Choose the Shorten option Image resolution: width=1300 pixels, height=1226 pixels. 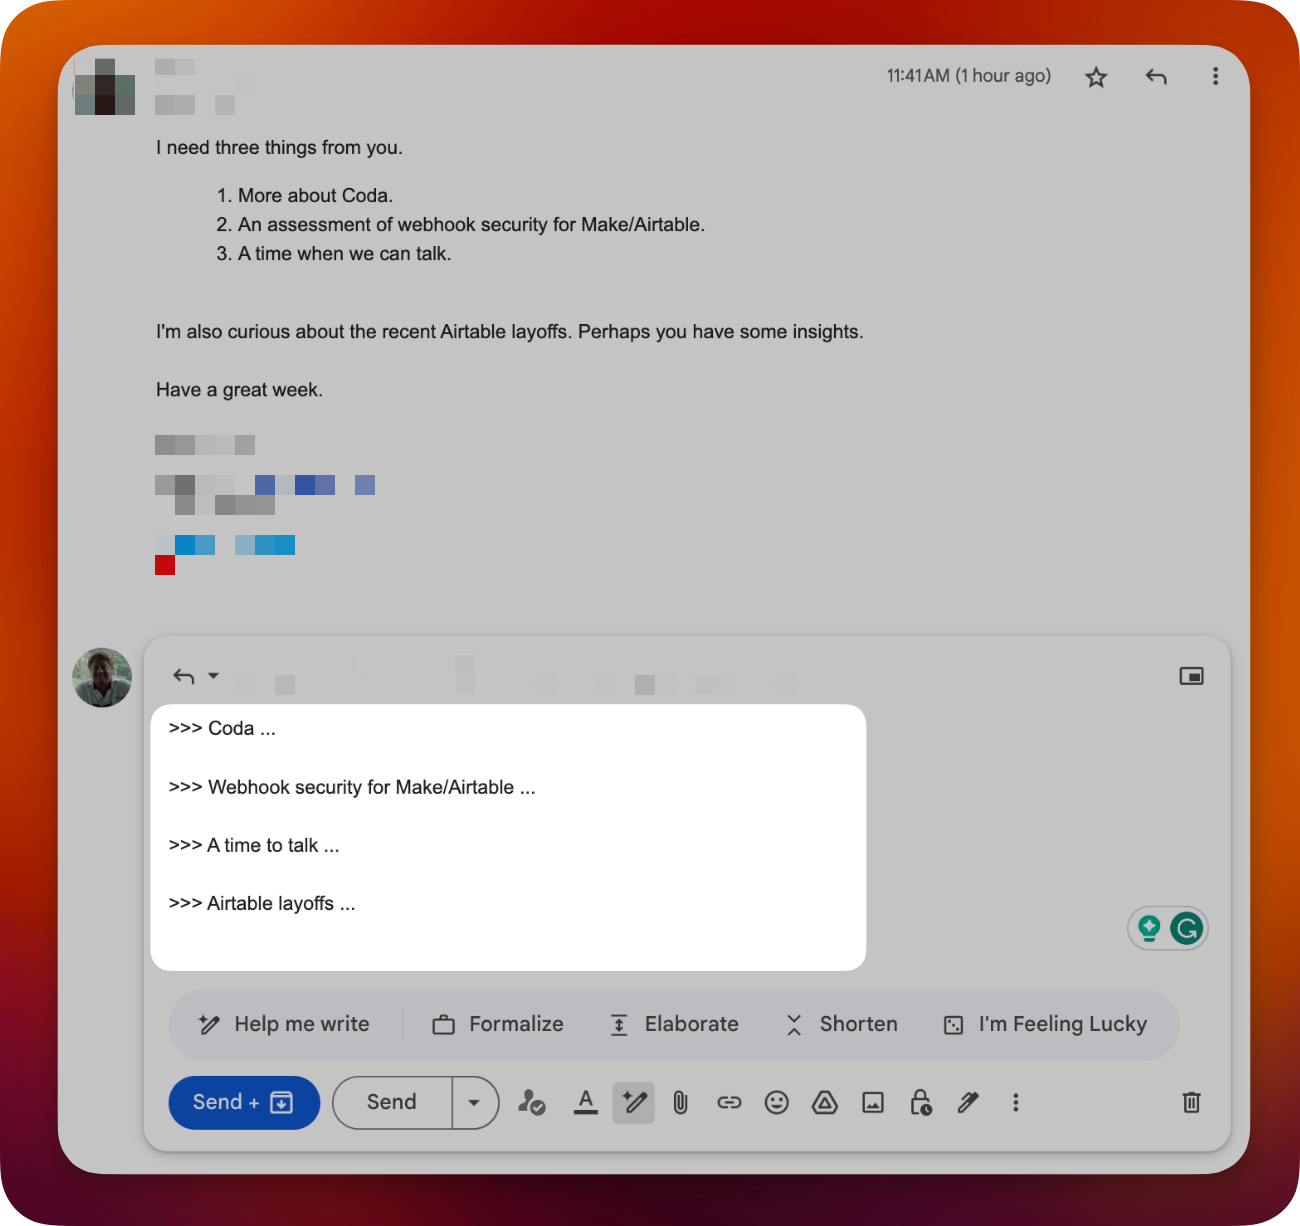click(x=841, y=1024)
